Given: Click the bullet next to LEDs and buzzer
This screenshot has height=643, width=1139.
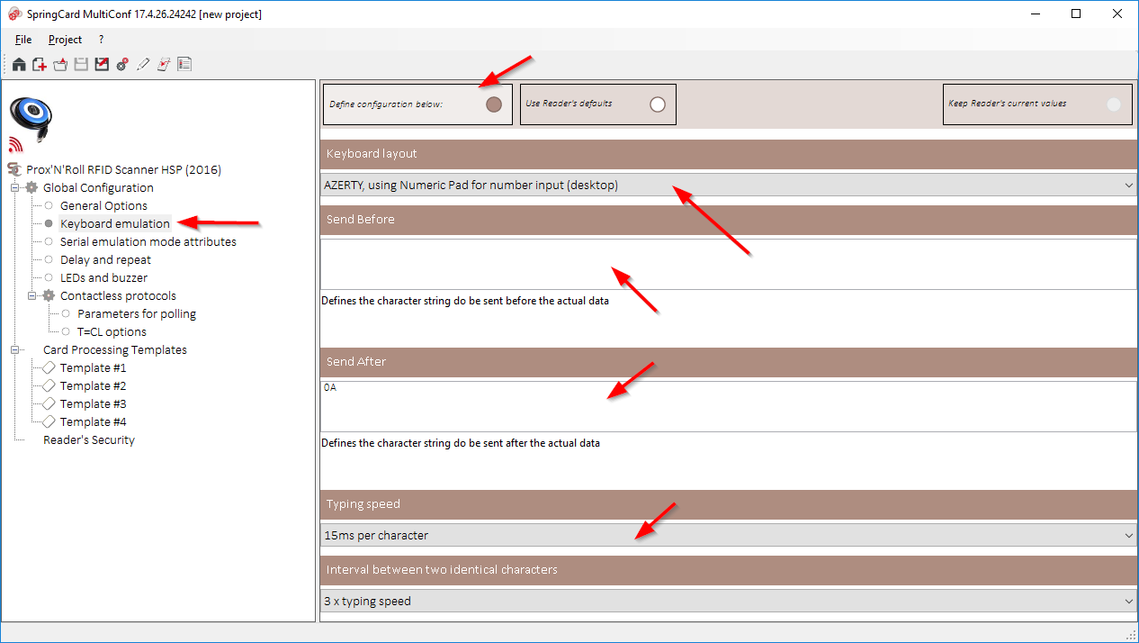Looking at the screenshot, I should 49,278.
